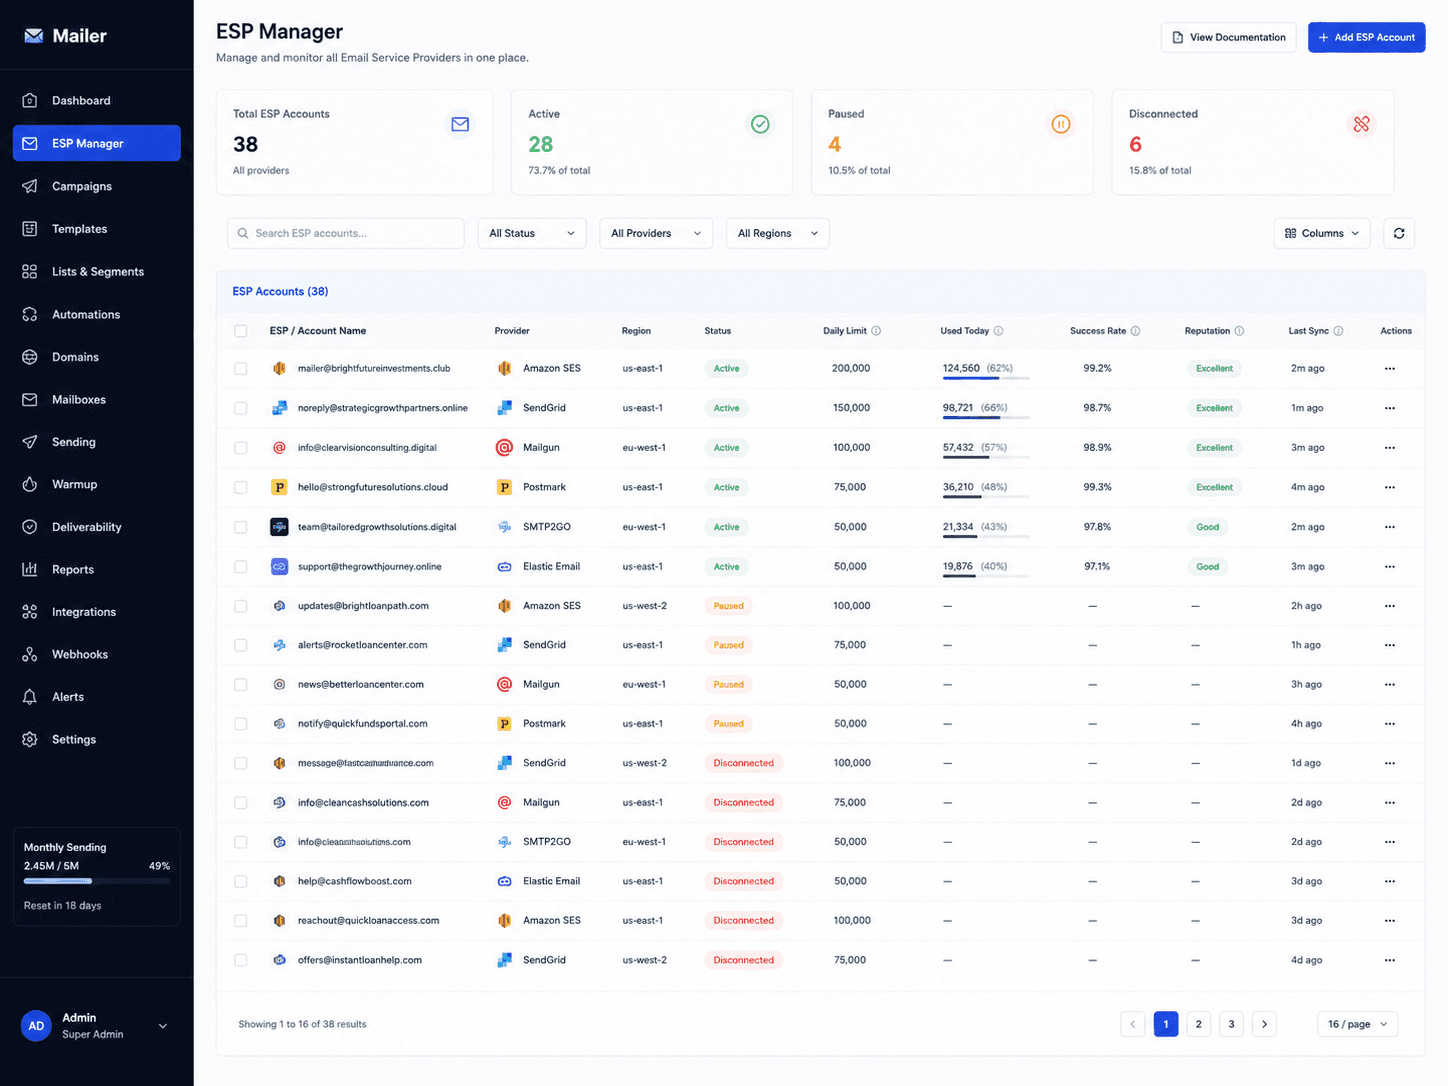Viewport: 1448px width, 1086px height.
Task: Tick the checkbox for news@betterloancenter.com
Action: (x=240, y=685)
